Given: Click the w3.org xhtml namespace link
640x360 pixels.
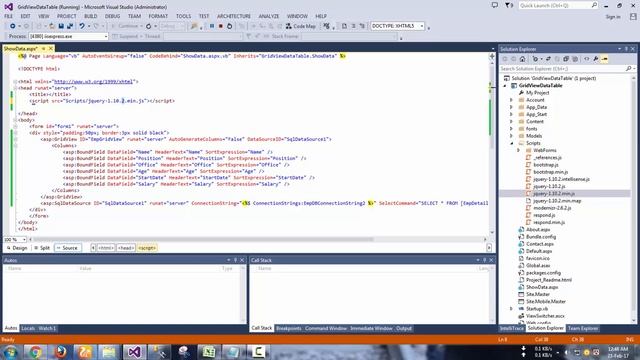Looking at the screenshot, I should 93,82.
